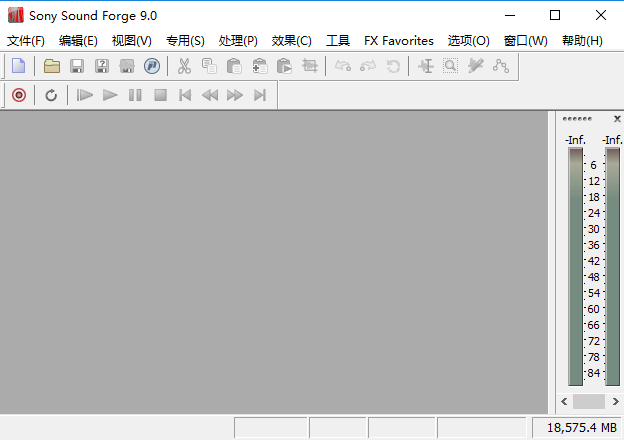Image resolution: width=624 pixels, height=440 pixels.
Task: Click the Undo arrow icon
Action: click(343, 66)
